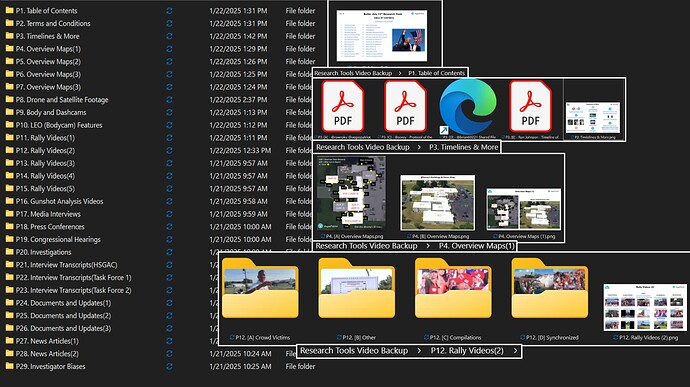Open the P4. [B] Overview Maps.png thumbnail
This screenshot has height=387, width=690.
tap(437, 203)
